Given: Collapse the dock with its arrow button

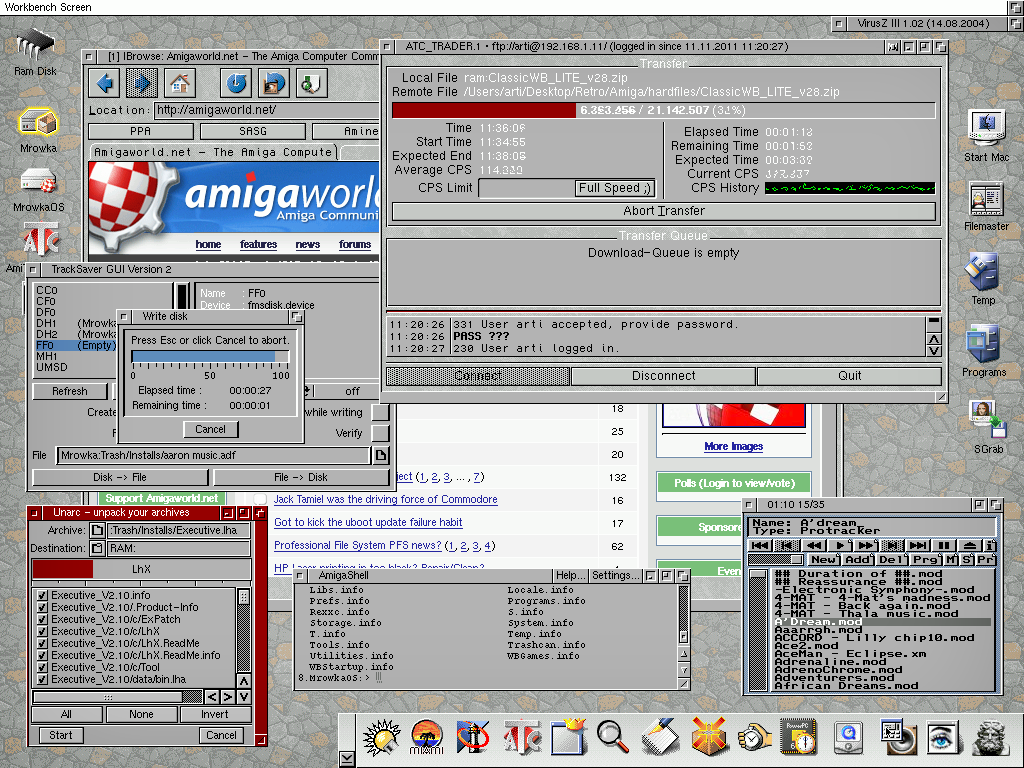Looking at the screenshot, I should tap(347, 759).
